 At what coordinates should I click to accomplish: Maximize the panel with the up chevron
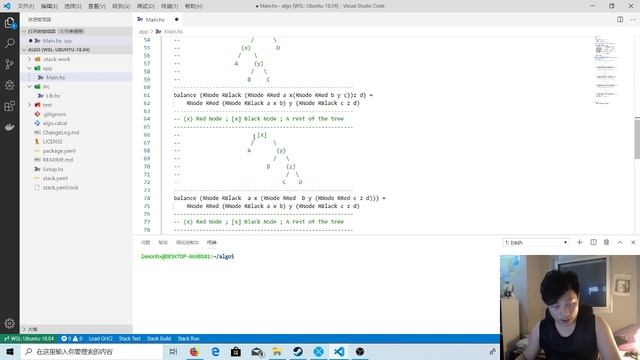click(620, 242)
